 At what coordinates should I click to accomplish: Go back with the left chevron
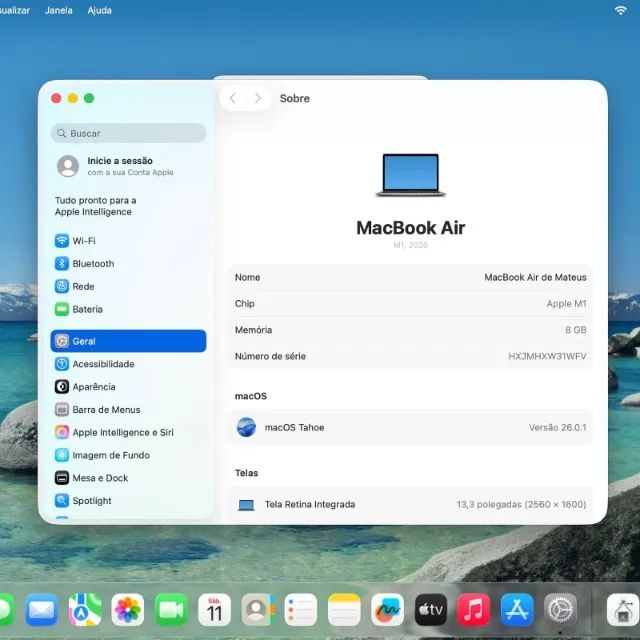click(x=233, y=98)
